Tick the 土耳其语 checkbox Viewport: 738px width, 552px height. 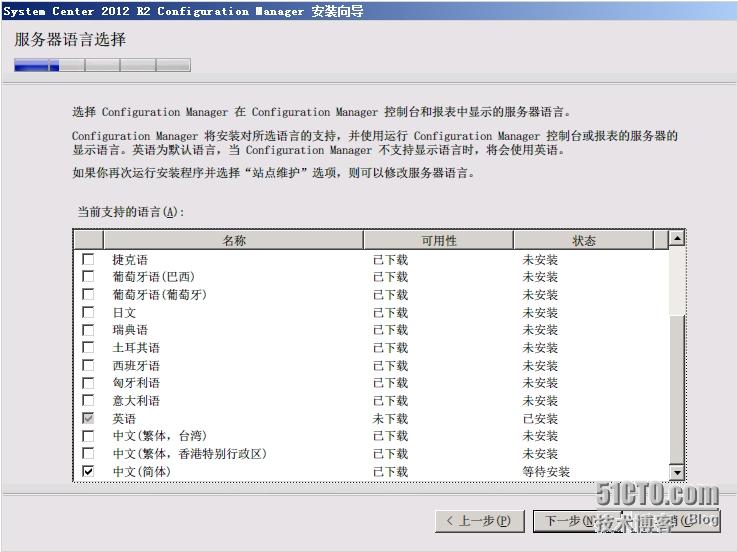click(x=88, y=348)
